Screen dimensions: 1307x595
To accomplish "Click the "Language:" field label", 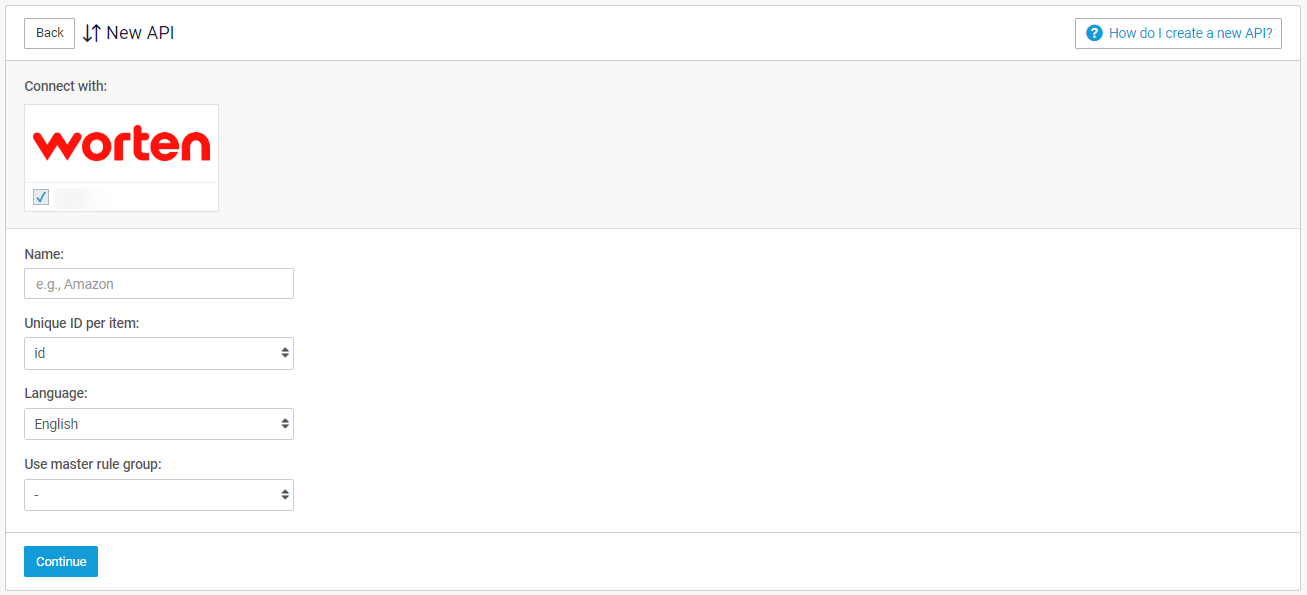I will click(55, 394).
